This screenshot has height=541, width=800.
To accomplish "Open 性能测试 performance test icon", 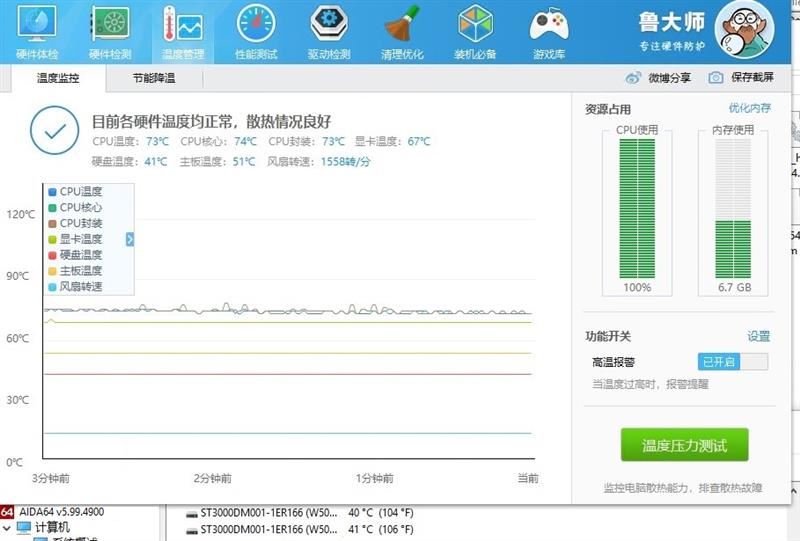I will pos(256,23).
